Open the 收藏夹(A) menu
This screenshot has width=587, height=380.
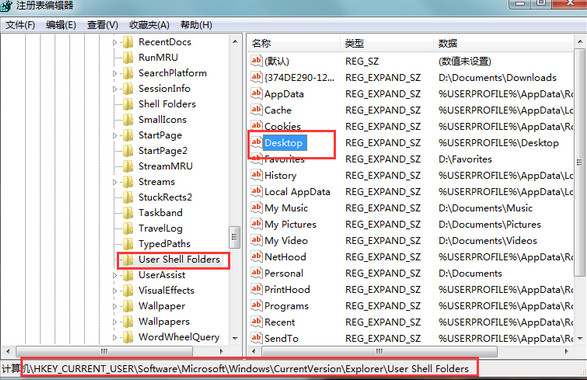click(149, 25)
